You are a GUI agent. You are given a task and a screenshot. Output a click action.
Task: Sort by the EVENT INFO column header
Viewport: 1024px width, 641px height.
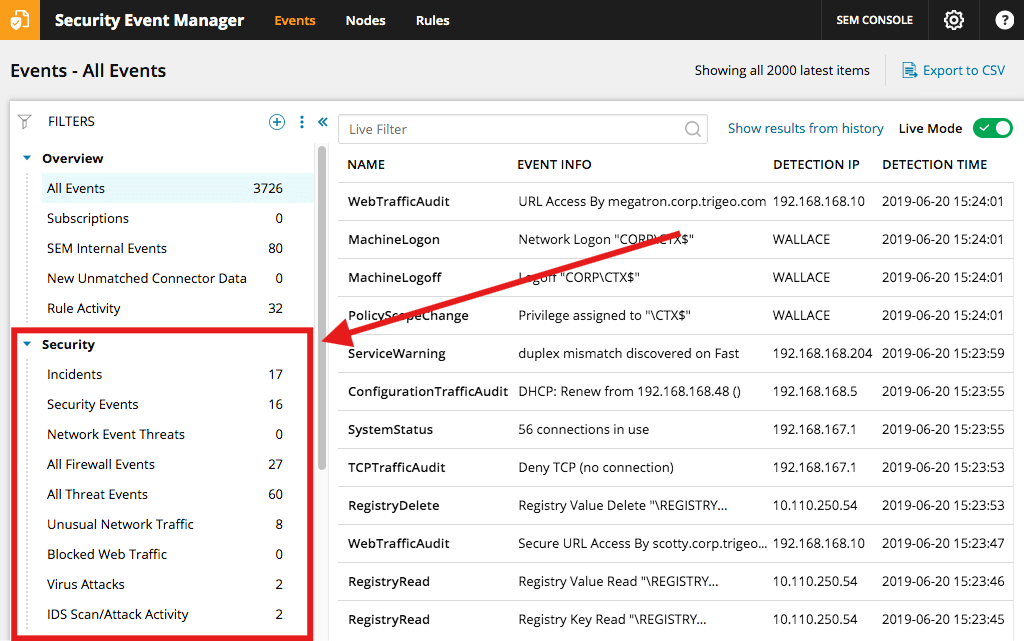[554, 164]
